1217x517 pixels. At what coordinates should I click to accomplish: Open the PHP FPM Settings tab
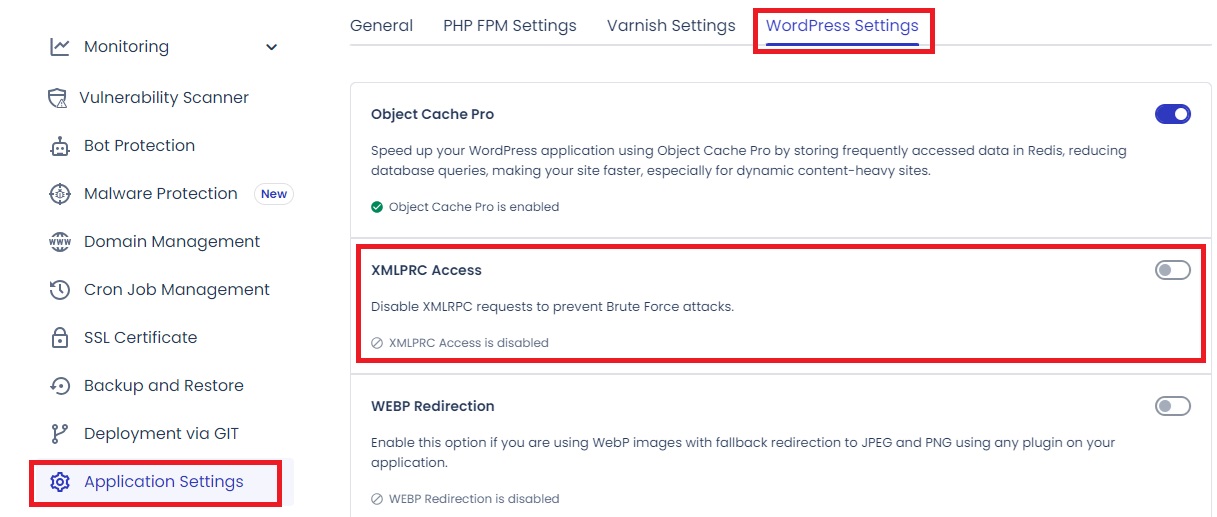pyautogui.click(x=509, y=26)
